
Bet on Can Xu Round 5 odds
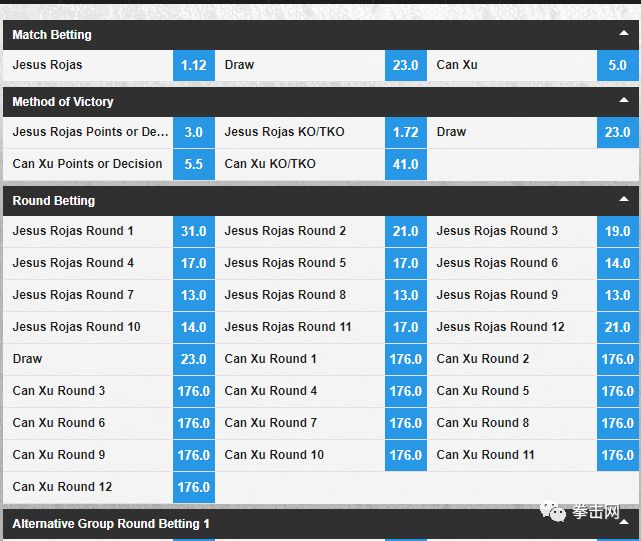pos(617,391)
